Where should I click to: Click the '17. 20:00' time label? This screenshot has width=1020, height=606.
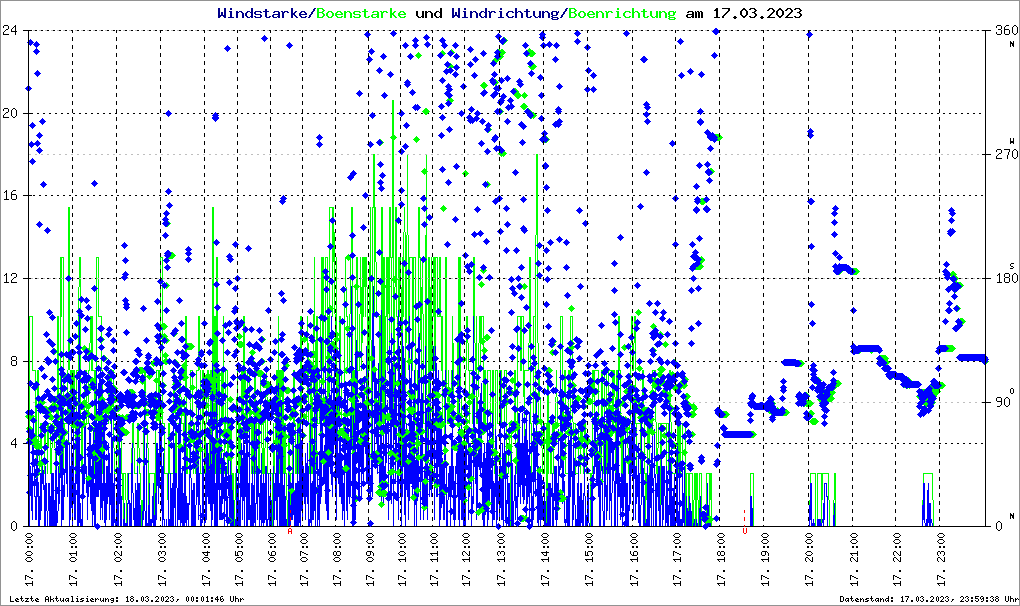pos(809,559)
